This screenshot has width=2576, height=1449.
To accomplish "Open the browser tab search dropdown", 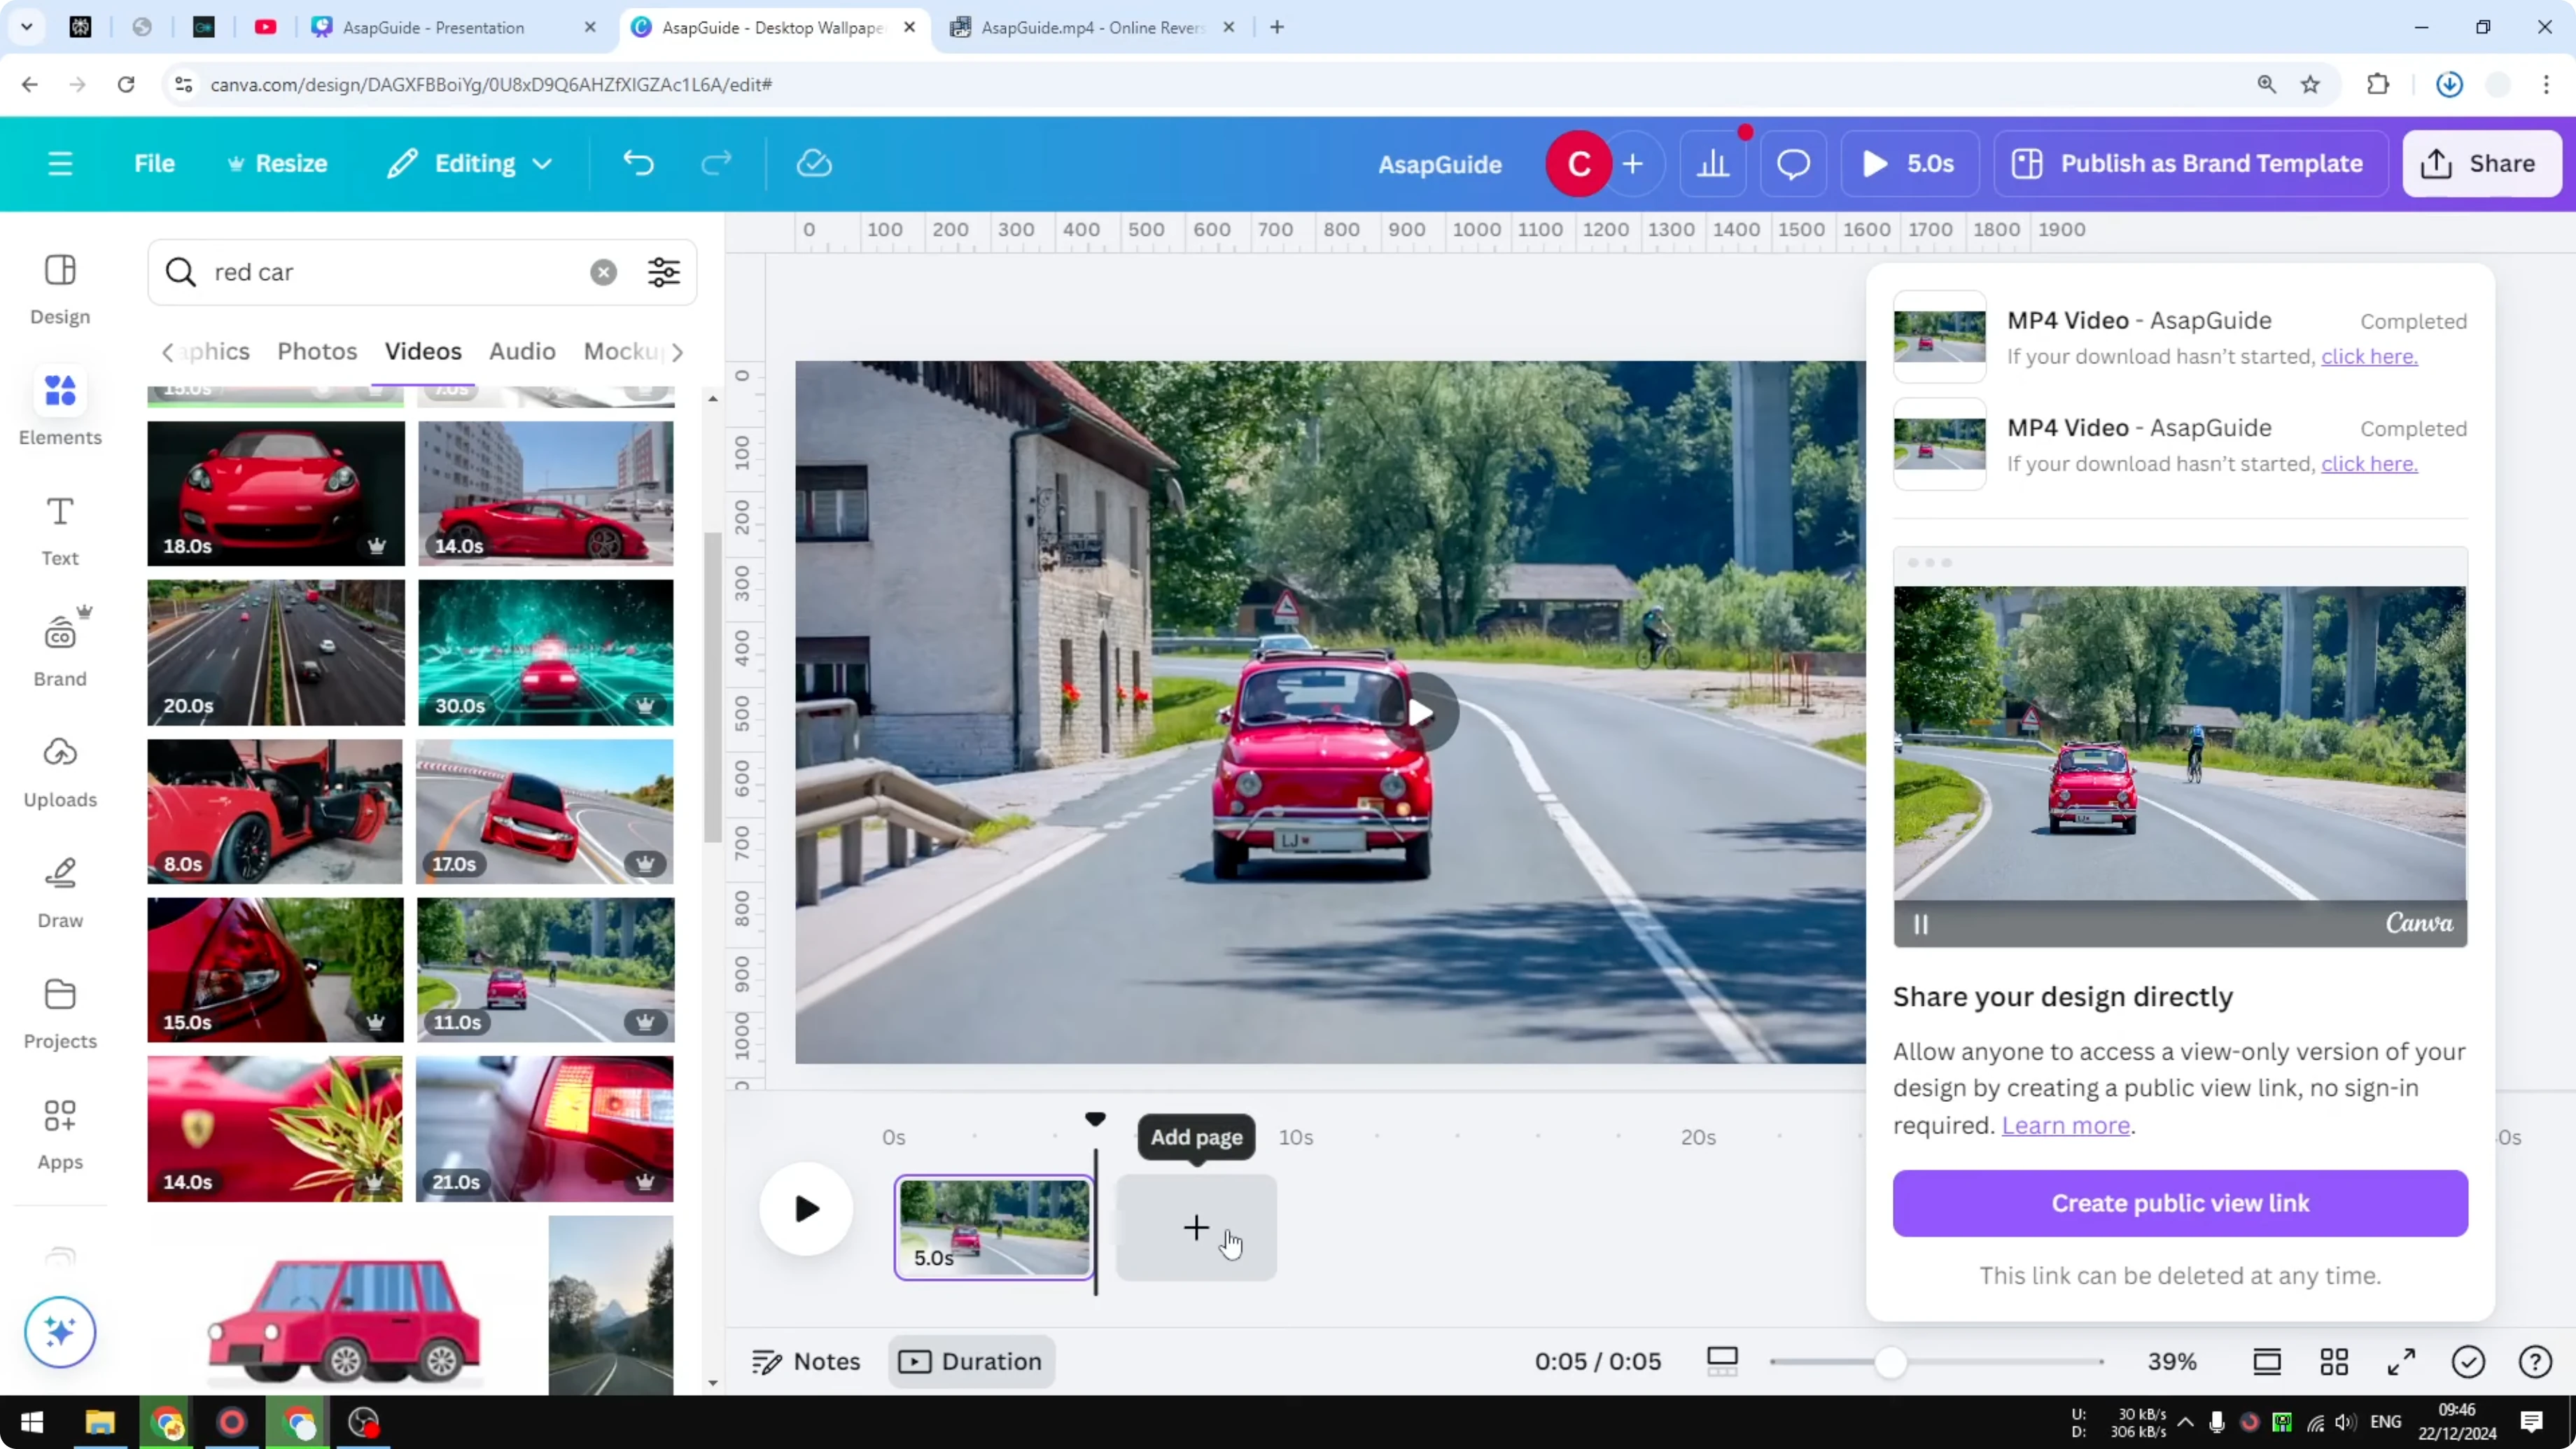I will click(27, 27).
